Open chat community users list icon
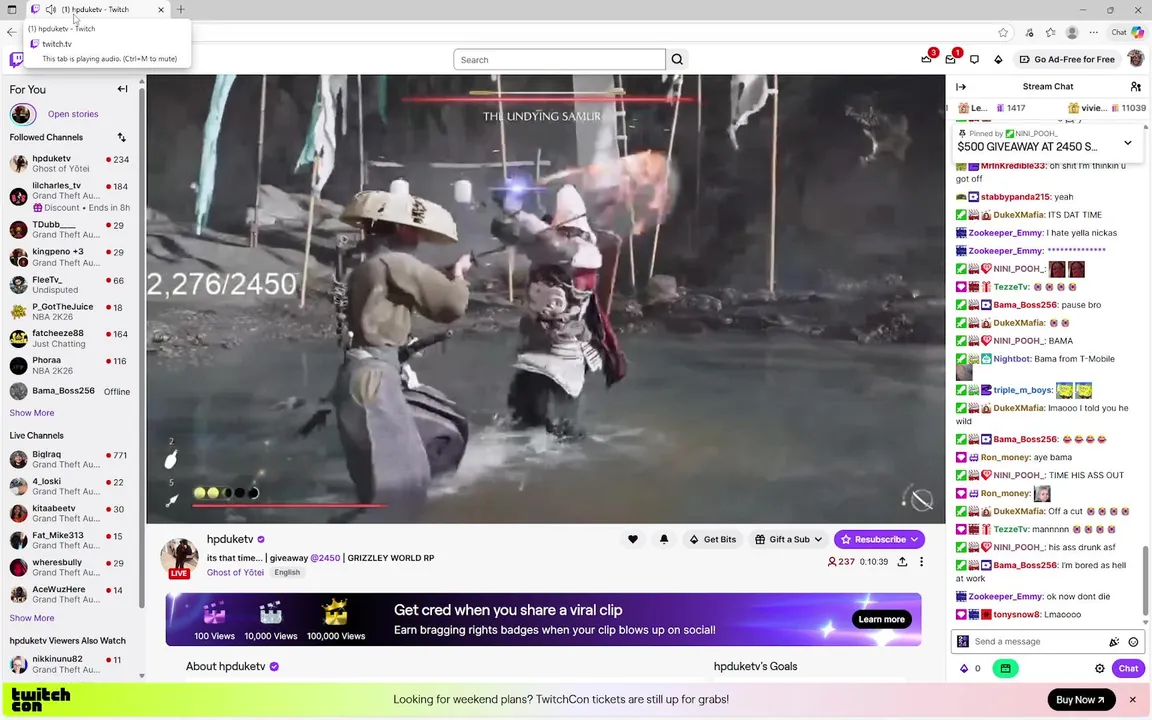1152x720 pixels. pos(1135,87)
